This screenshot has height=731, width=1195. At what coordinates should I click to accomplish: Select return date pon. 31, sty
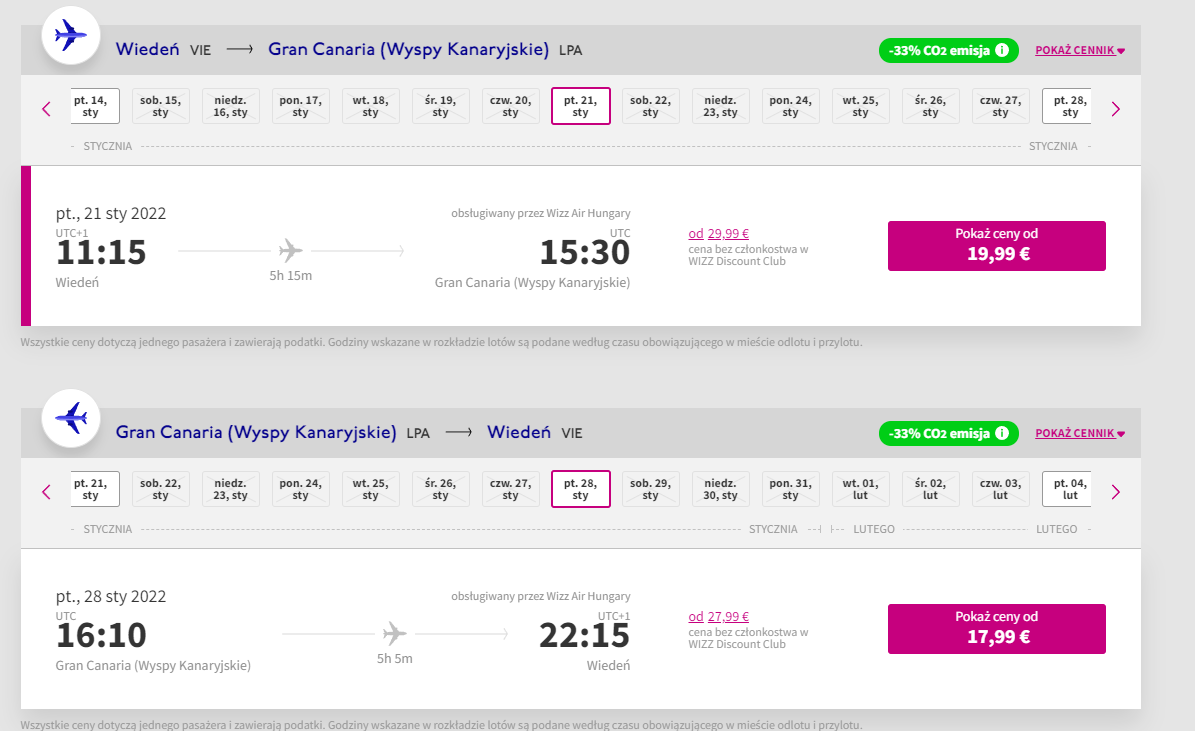[791, 489]
